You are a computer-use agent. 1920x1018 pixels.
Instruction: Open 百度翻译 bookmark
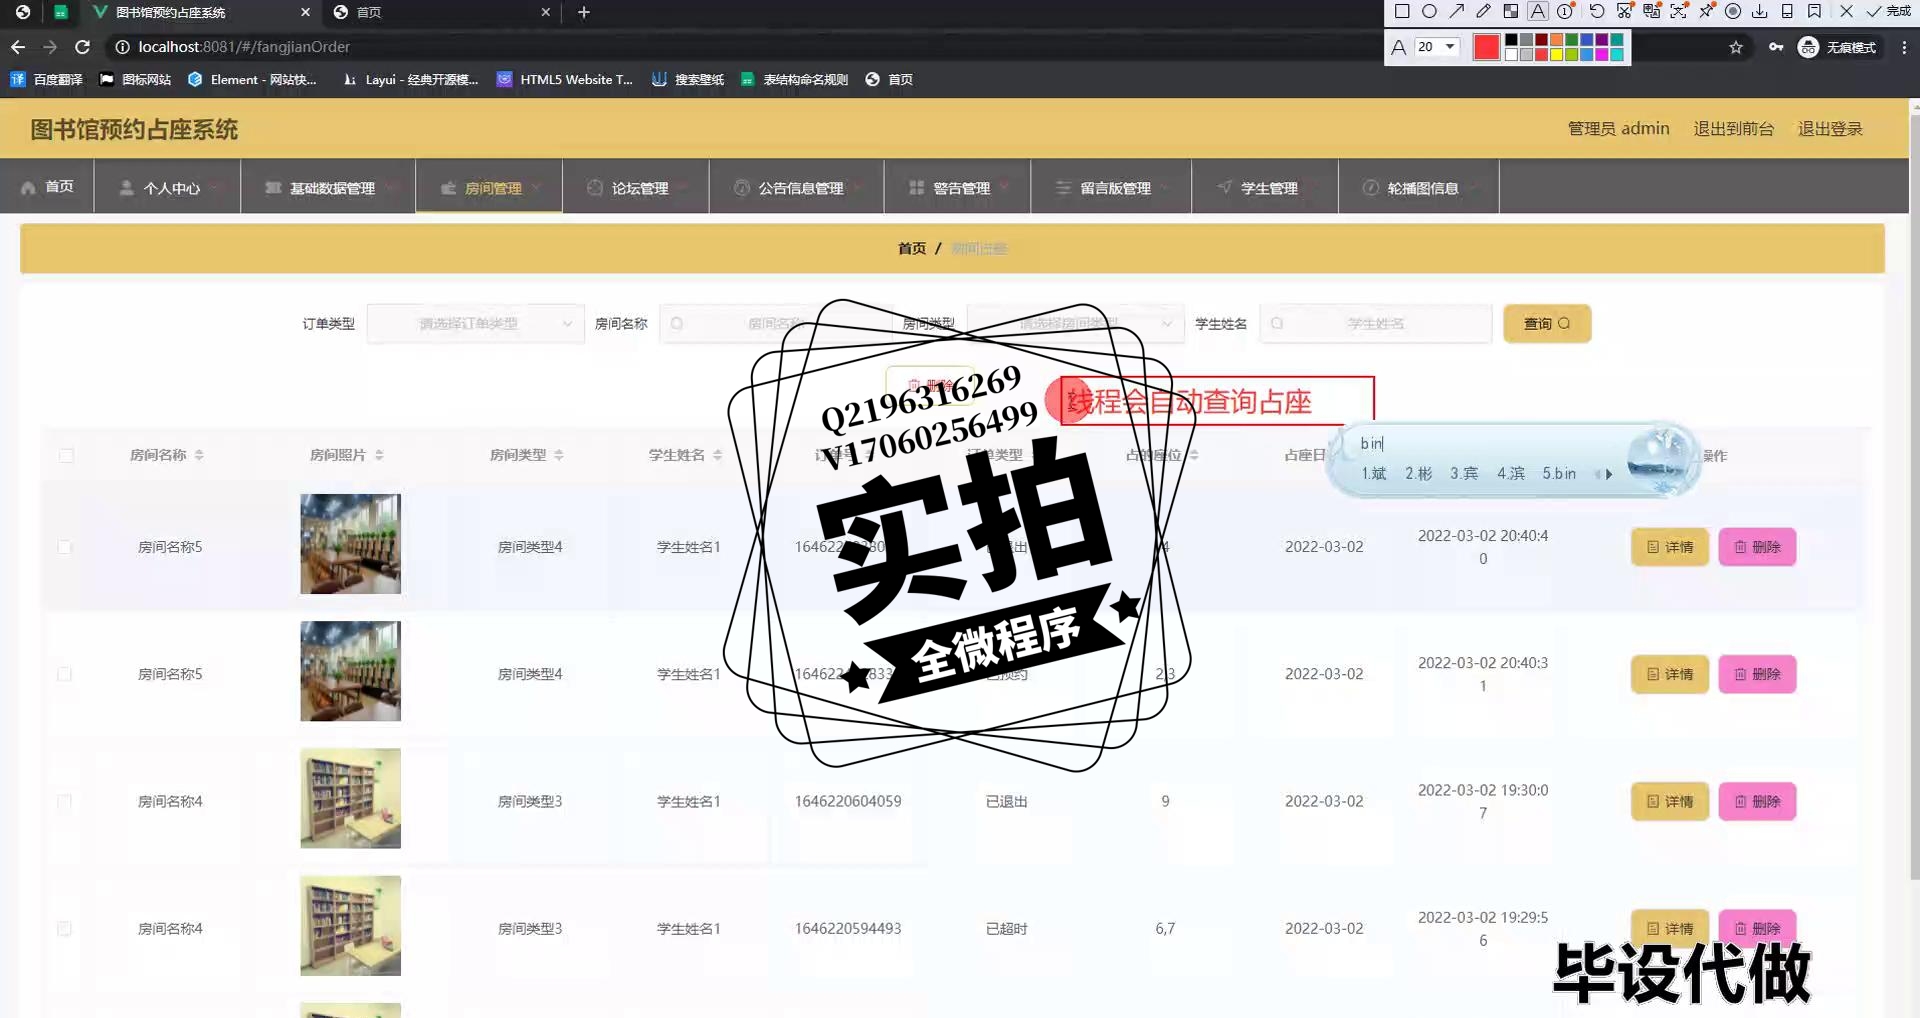pyautogui.click(x=47, y=79)
